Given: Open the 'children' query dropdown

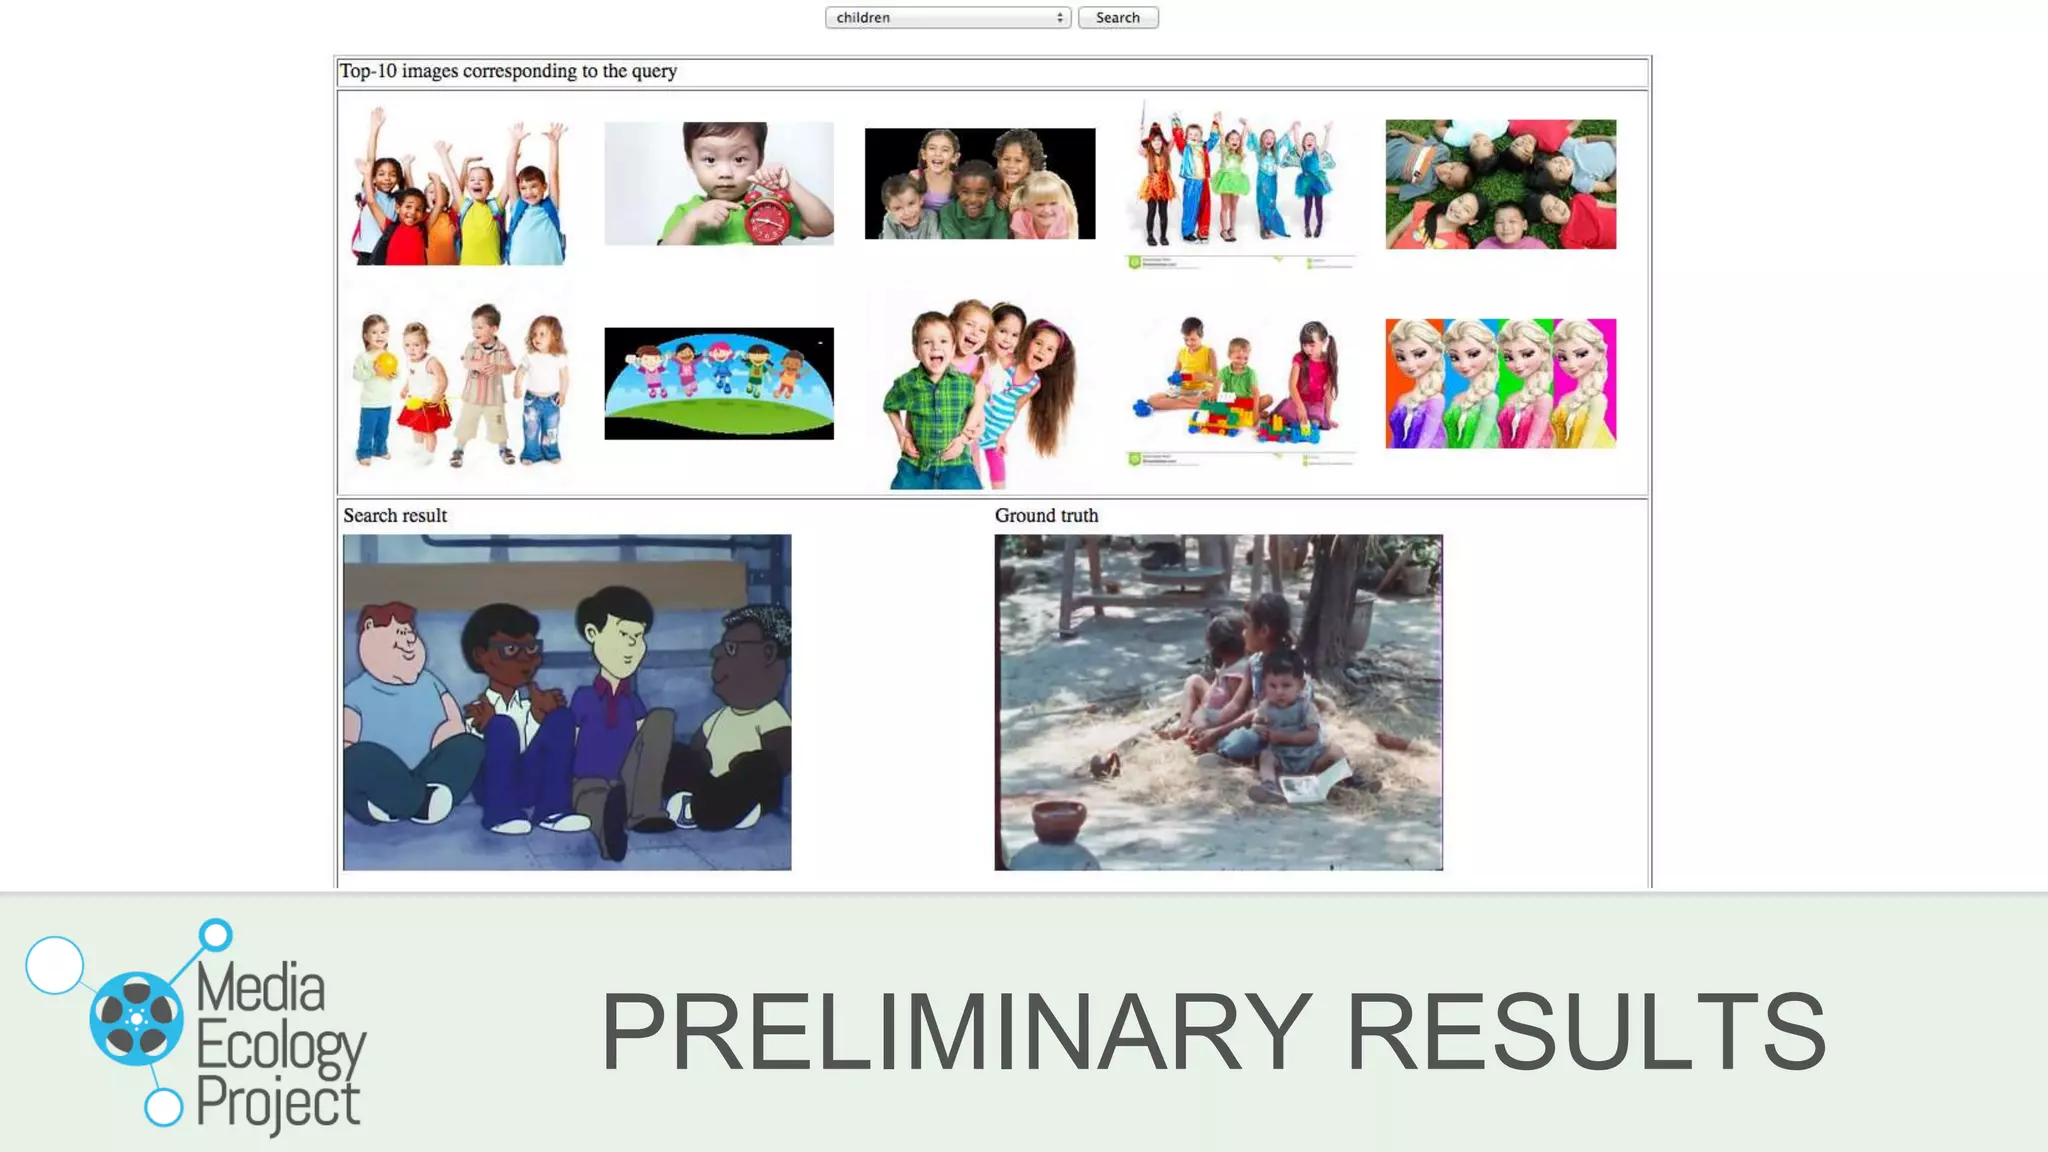Looking at the screenshot, I should (947, 18).
